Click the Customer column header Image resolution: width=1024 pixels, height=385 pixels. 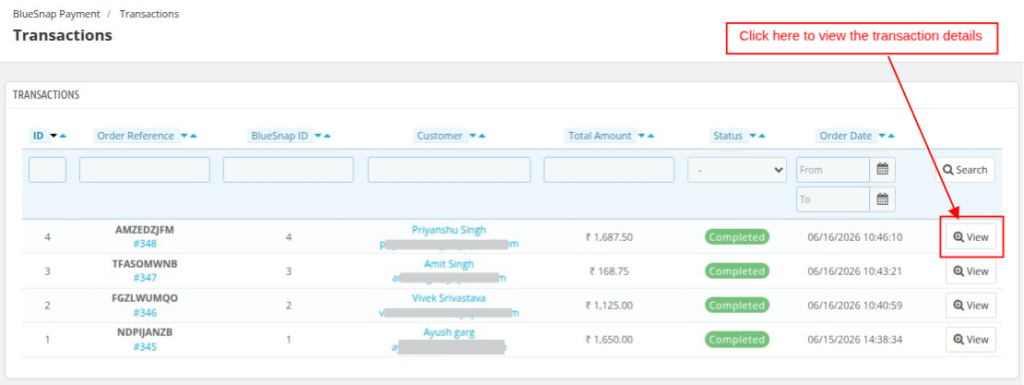click(440, 136)
